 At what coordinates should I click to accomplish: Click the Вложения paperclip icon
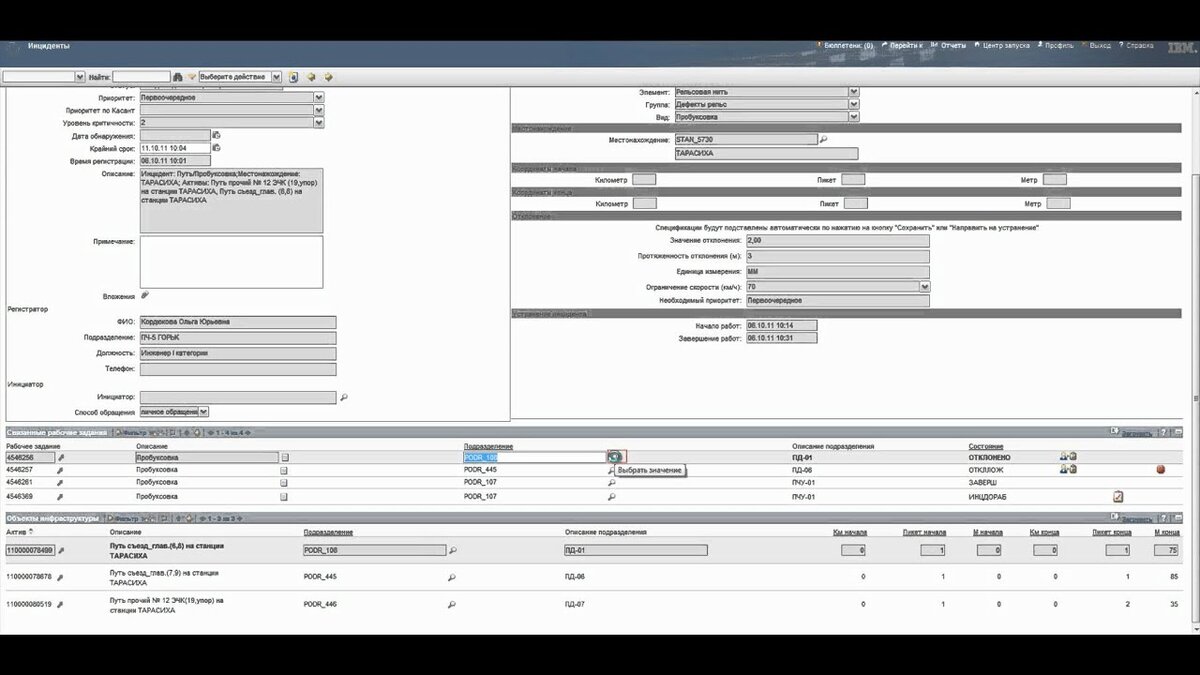pyautogui.click(x=144, y=295)
